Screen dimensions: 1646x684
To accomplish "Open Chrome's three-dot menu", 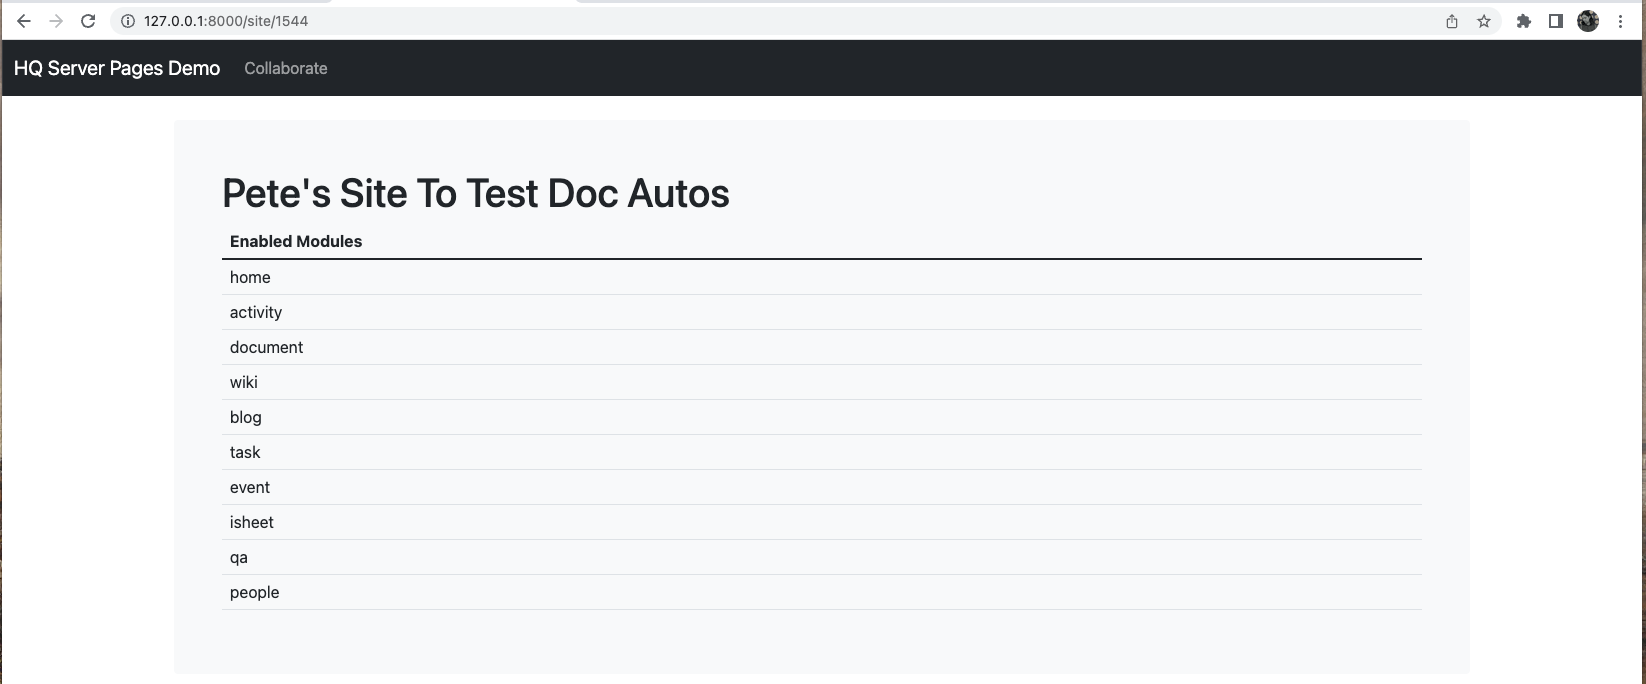I will coord(1620,21).
